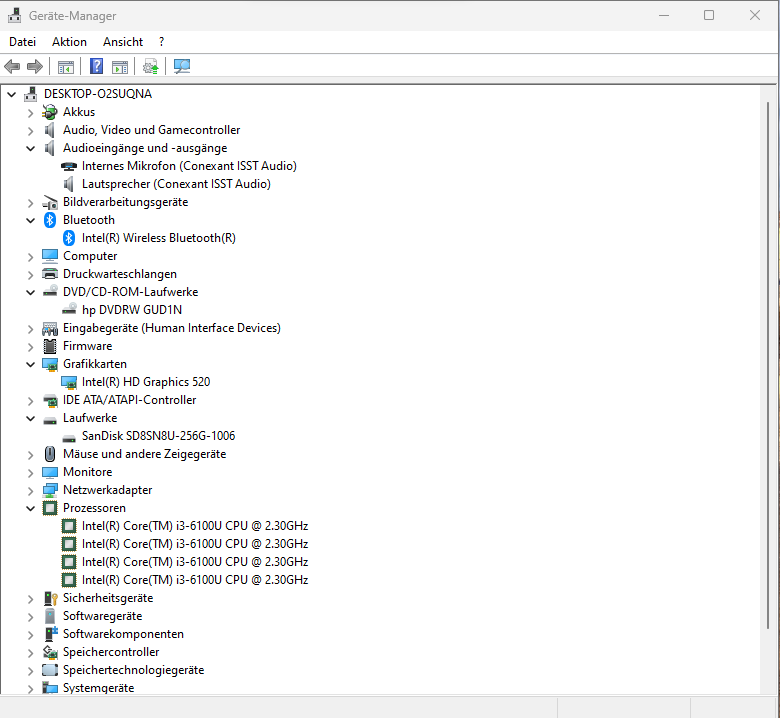Select IDE ATA/ATAPI-Controller label
780x718 pixels.
coord(129,400)
